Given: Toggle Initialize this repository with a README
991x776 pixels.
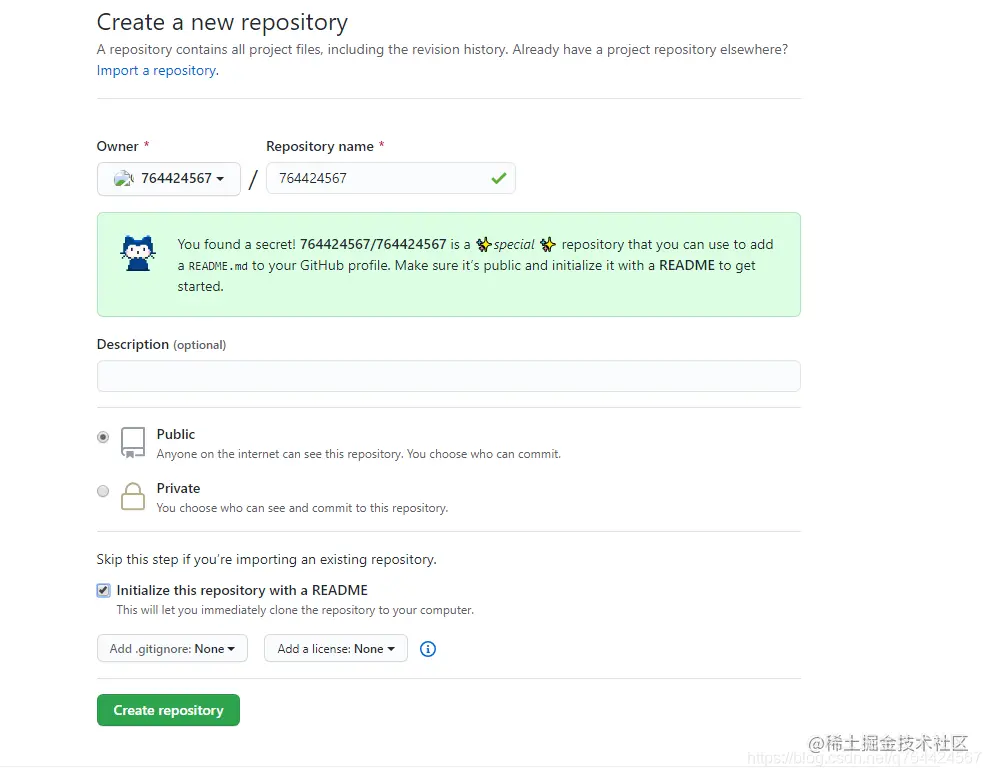Looking at the screenshot, I should pyautogui.click(x=104, y=590).
